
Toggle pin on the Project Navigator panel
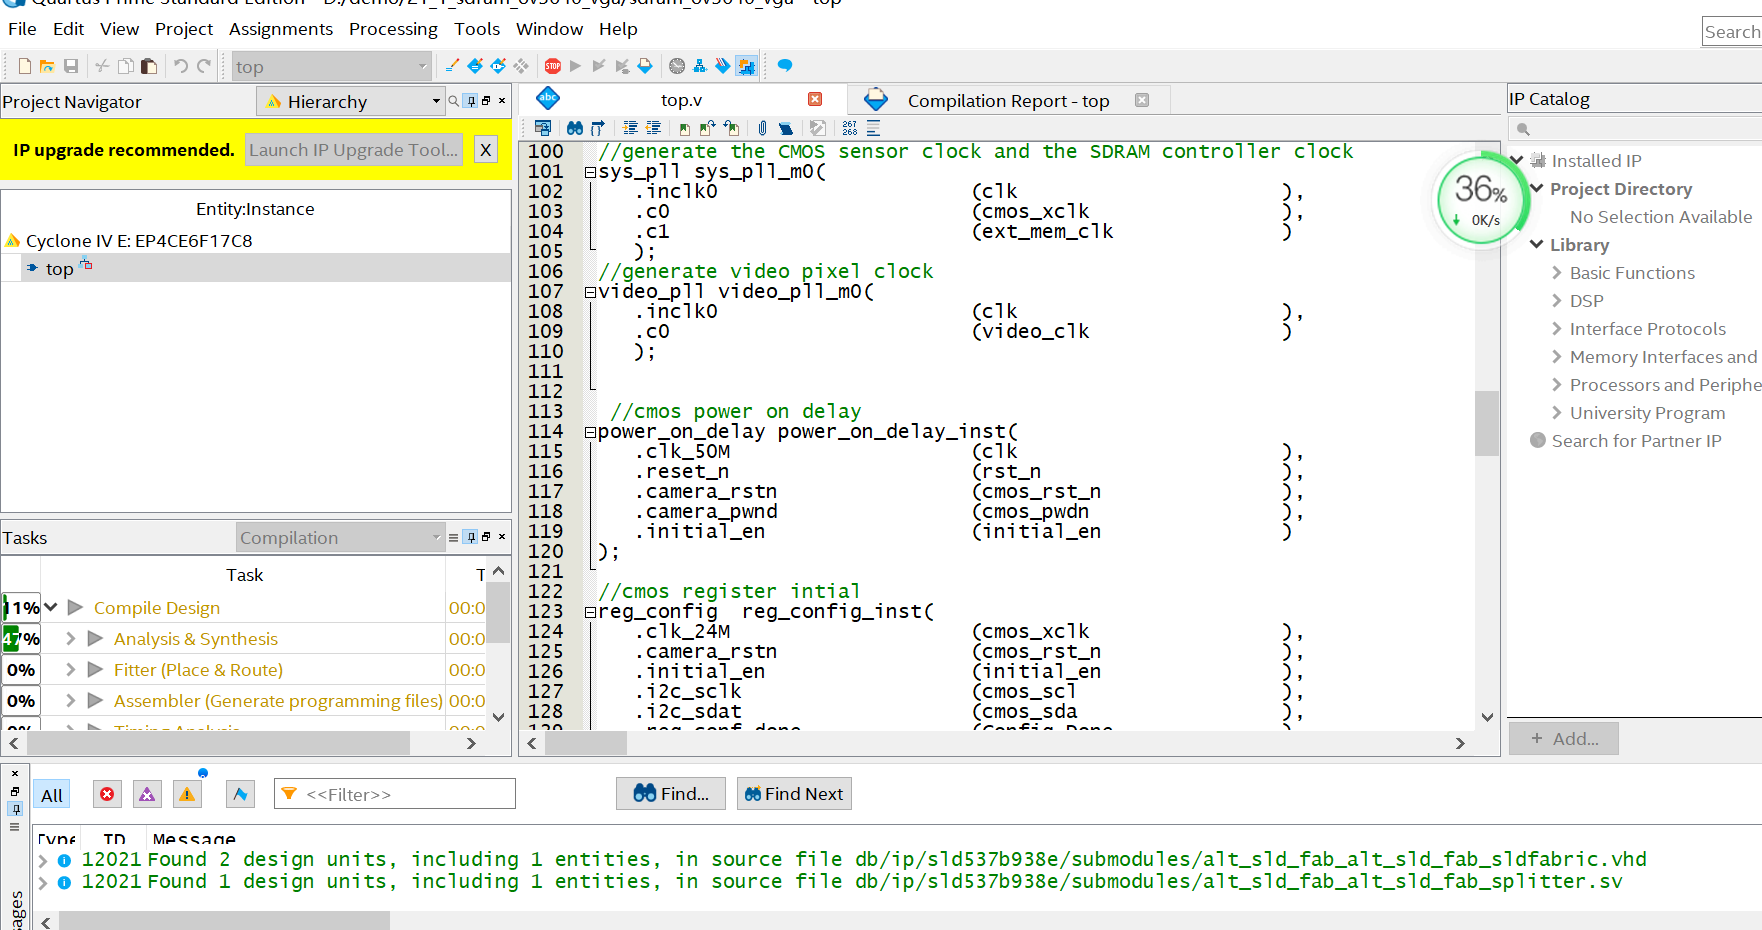click(471, 101)
